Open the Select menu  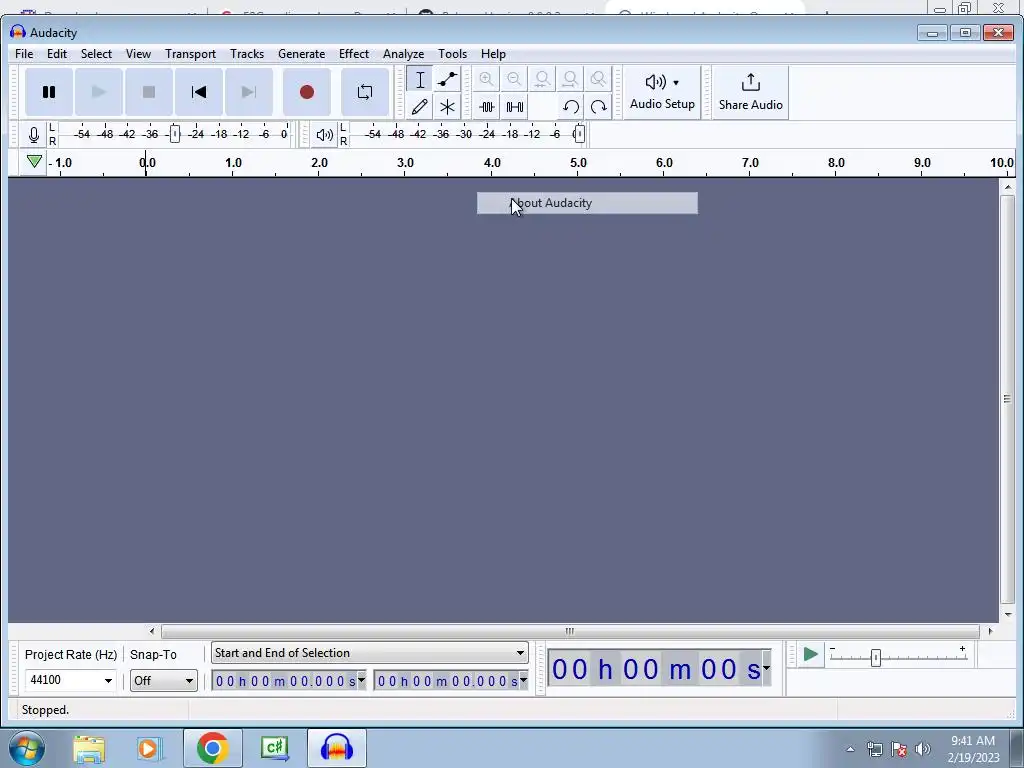[97, 54]
